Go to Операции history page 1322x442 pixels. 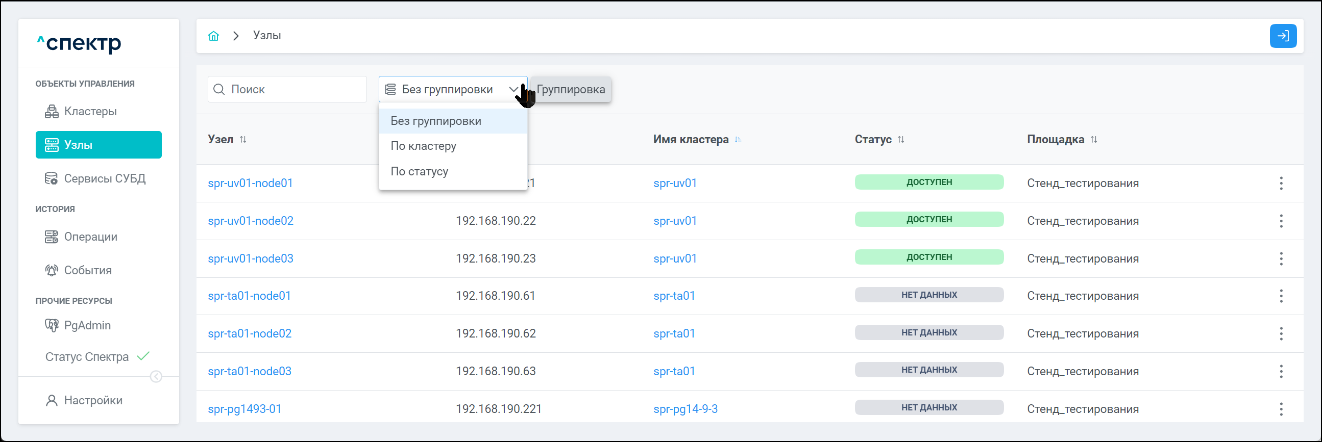click(x=90, y=237)
